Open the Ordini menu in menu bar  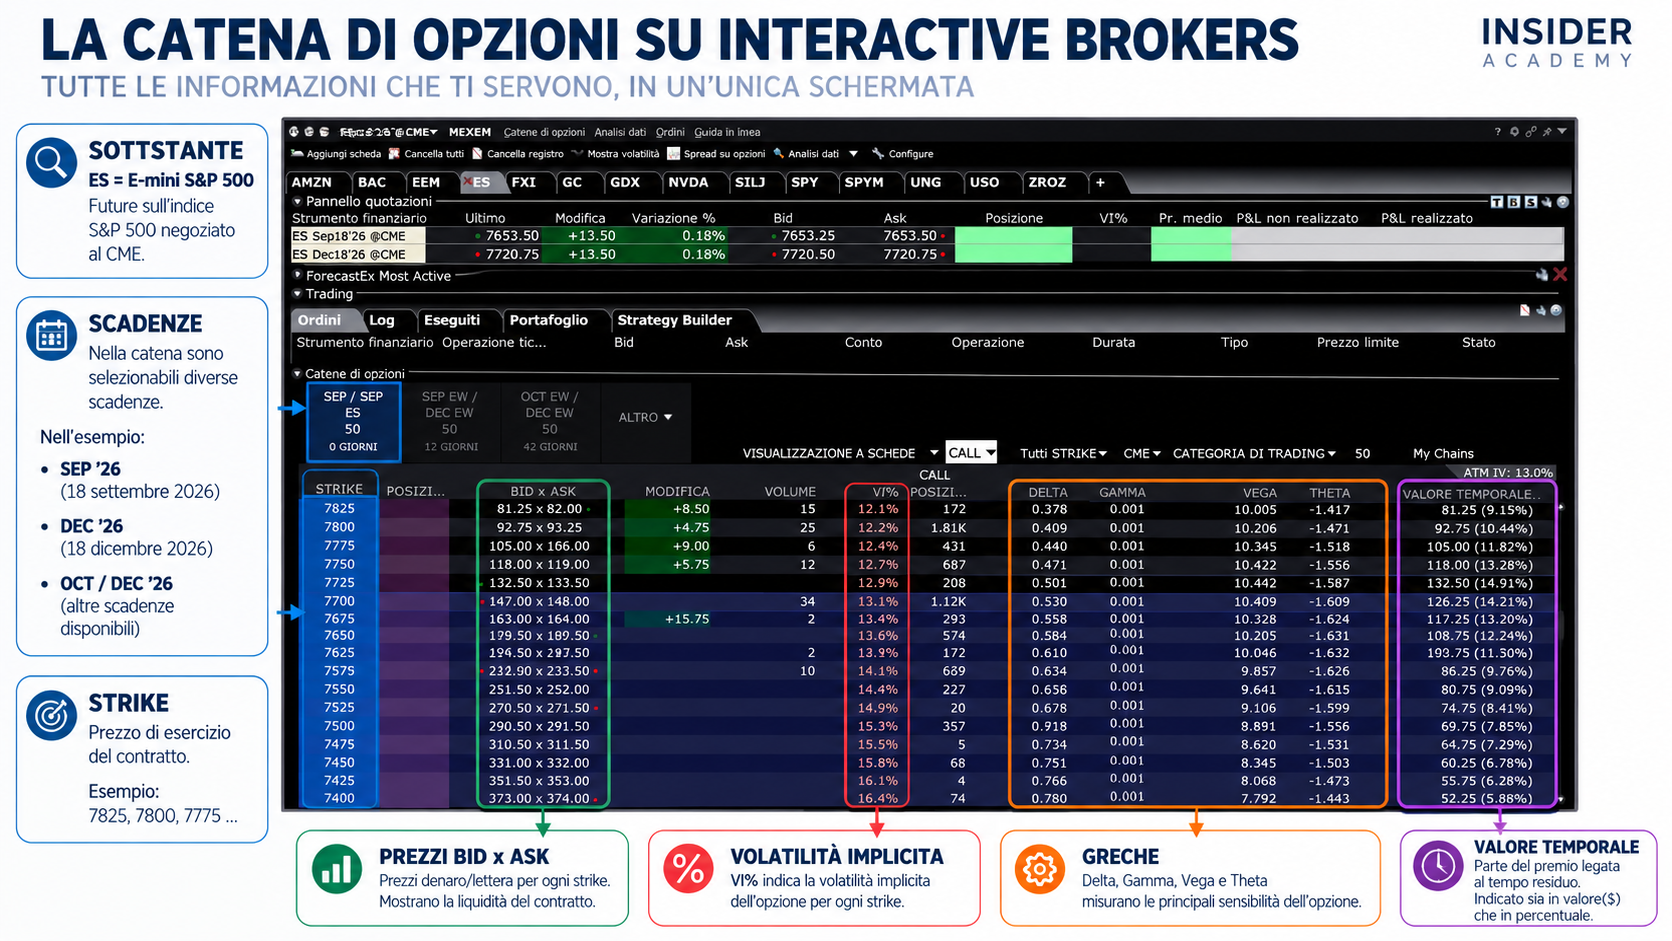pos(670,132)
